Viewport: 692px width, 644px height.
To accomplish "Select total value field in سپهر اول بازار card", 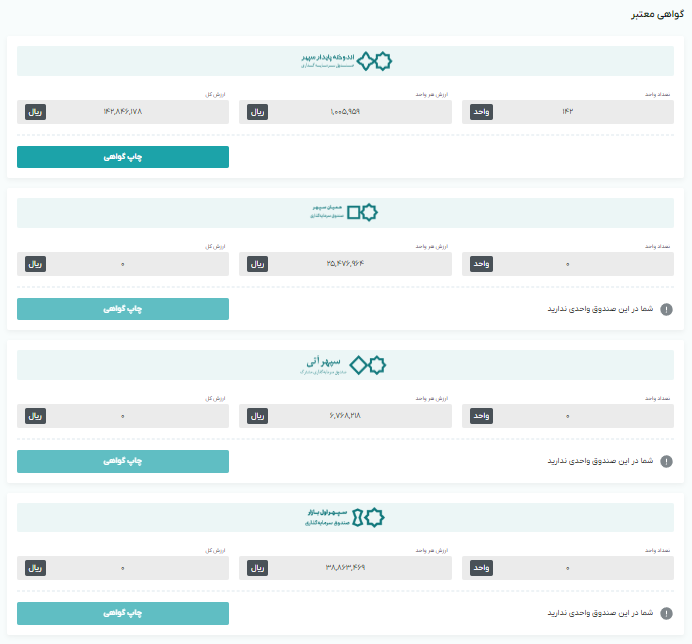I will (123, 568).
